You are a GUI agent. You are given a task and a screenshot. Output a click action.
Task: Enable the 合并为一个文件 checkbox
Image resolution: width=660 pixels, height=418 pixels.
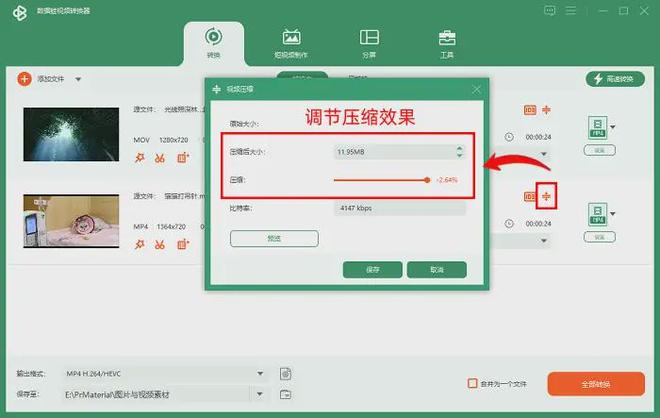point(473,383)
